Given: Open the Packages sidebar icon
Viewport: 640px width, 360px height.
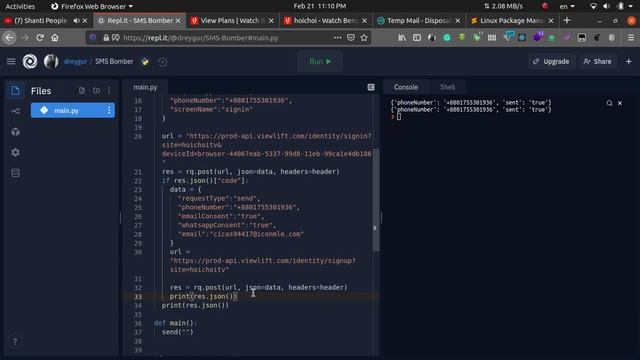Looking at the screenshot, I should [16, 132].
